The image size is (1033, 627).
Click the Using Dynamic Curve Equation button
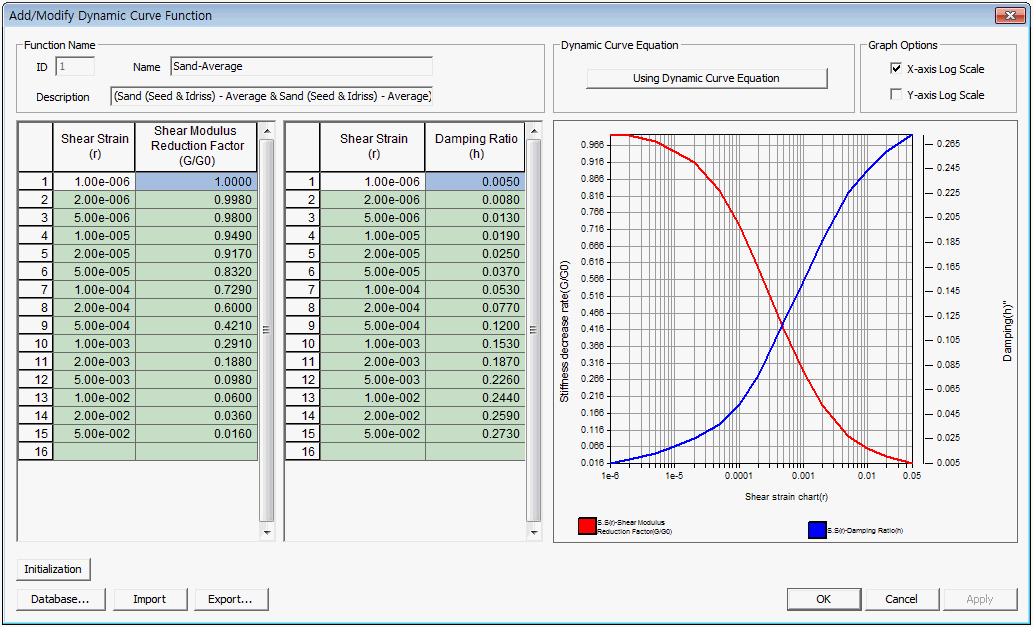(x=706, y=78)
